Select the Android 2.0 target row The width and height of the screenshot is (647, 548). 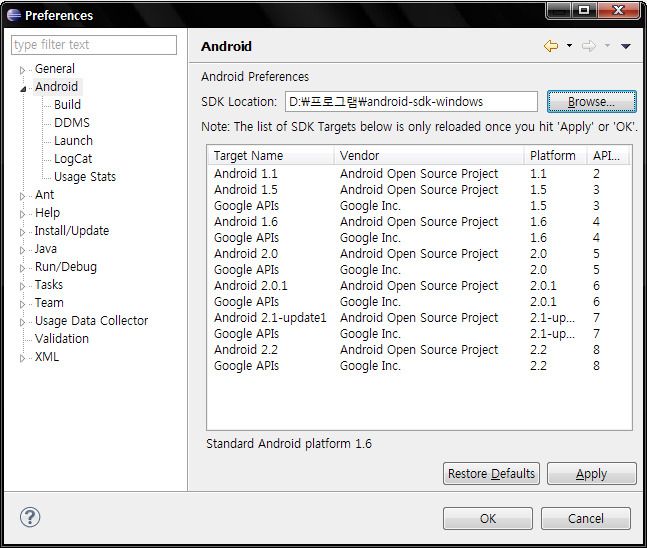tap(419, 254)
